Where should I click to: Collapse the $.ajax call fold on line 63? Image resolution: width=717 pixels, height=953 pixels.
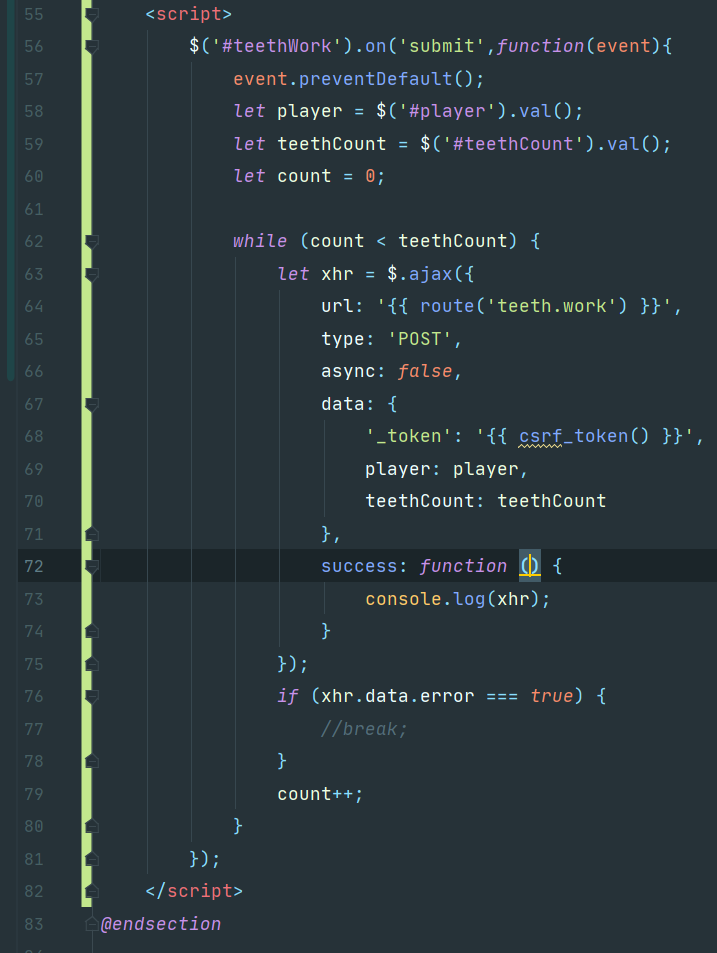tap(92, 274)
